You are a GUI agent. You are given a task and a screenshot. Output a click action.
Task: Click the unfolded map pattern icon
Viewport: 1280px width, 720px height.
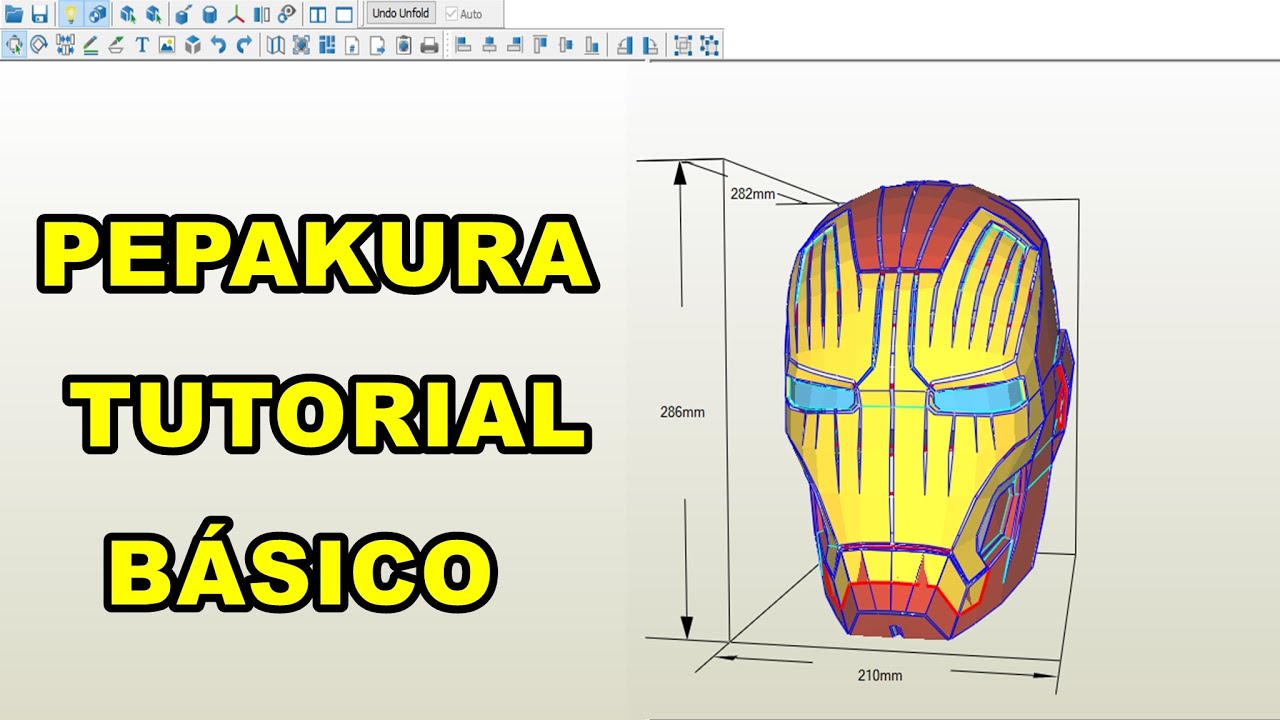click(x=276, y=44)
